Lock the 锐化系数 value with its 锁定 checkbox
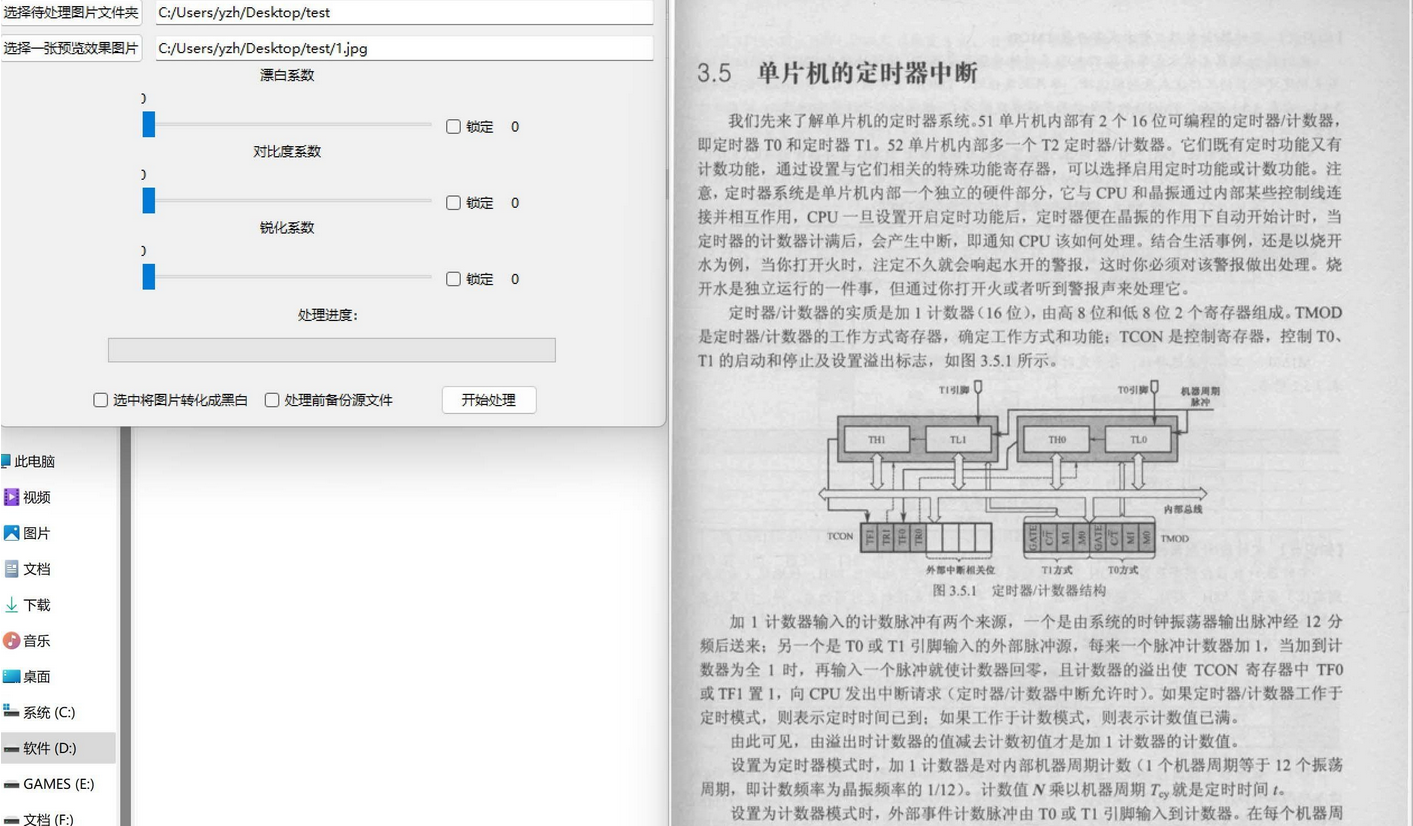This screenshot has width=1413, height=826. [453, 279]
